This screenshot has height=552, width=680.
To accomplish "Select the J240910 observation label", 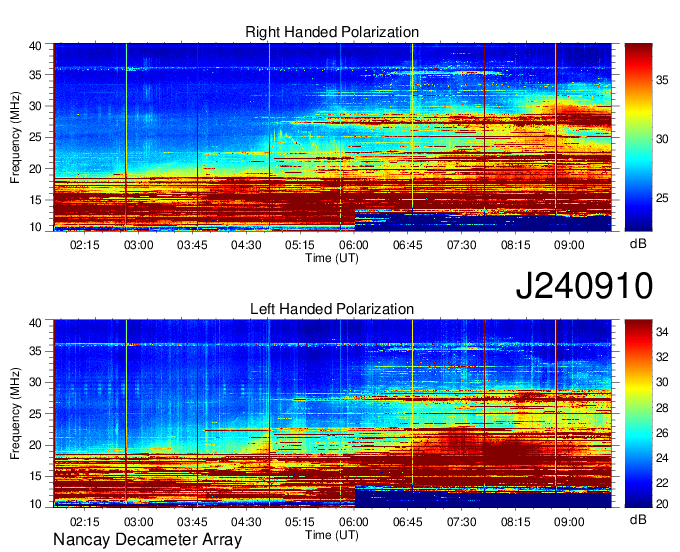I will pyautogui.click(x=584, y=286).
